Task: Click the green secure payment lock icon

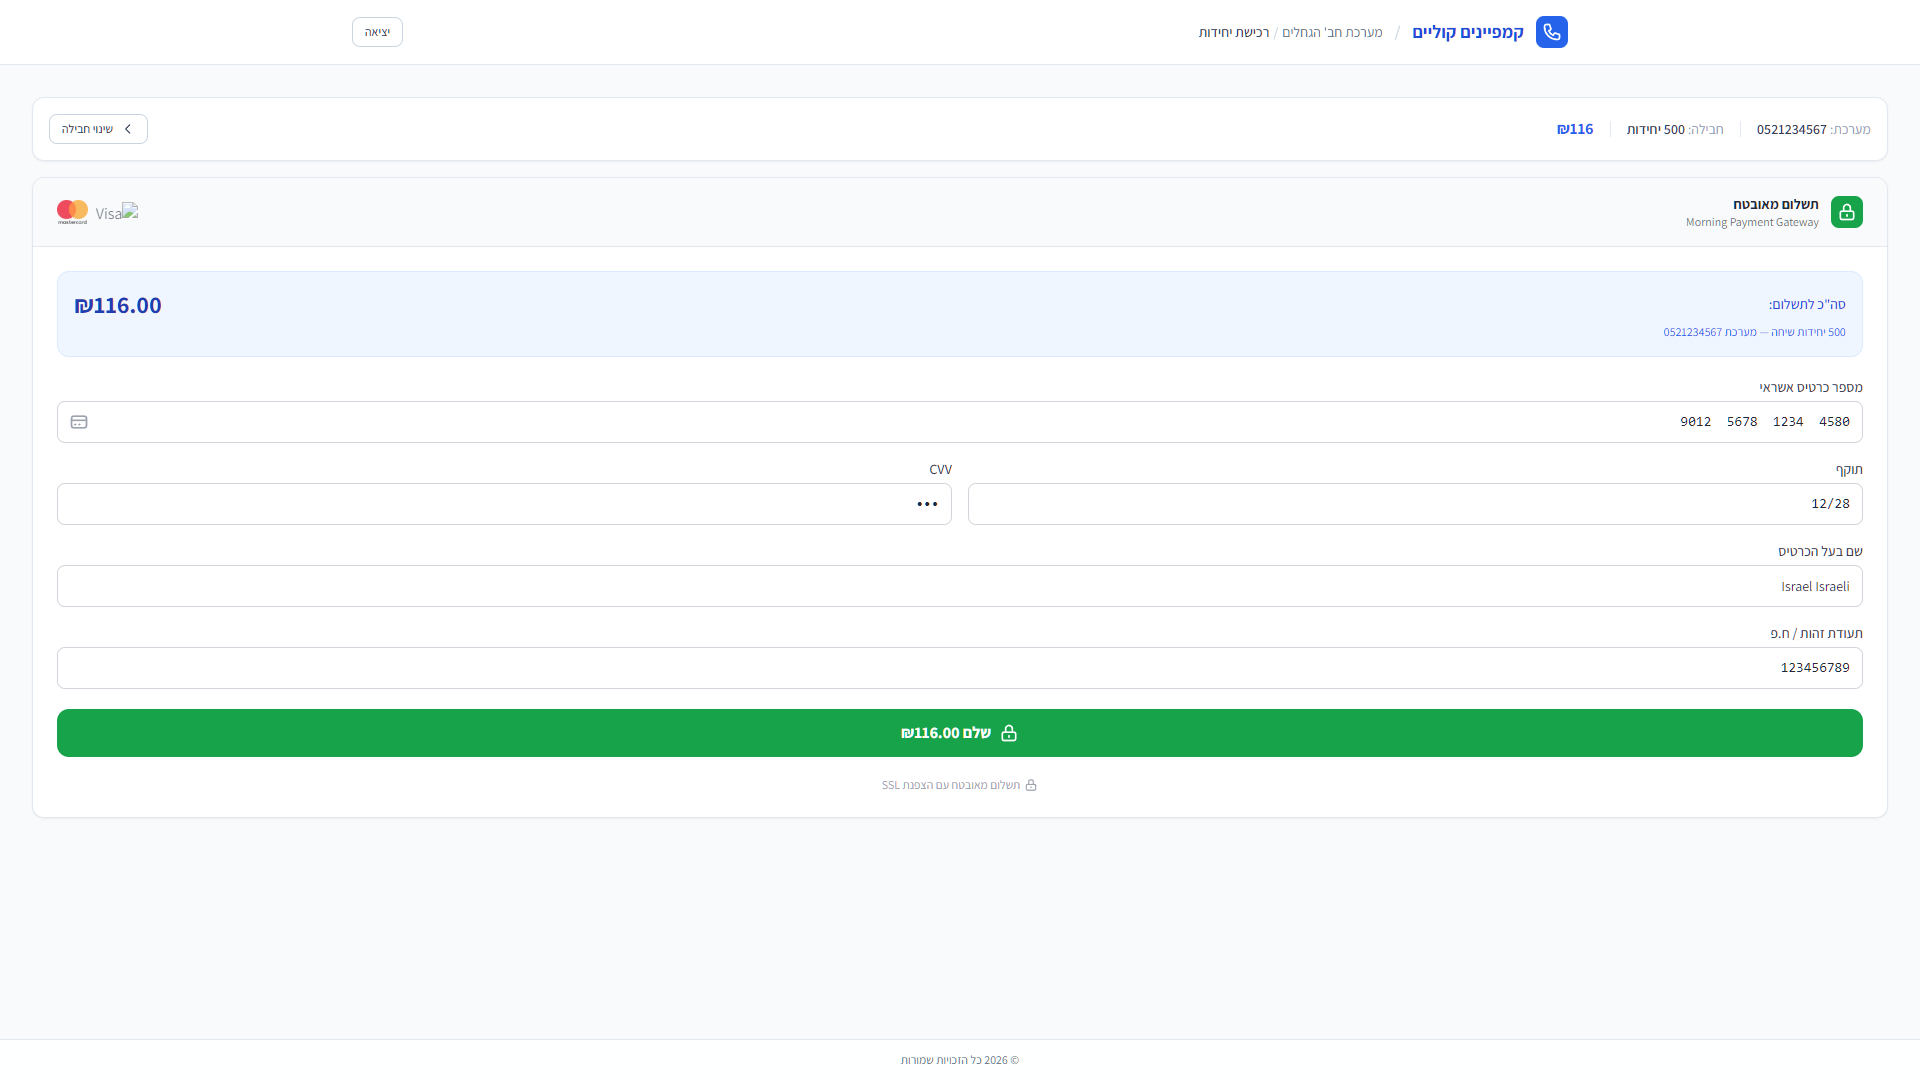Action: [x=1846, y=212]
